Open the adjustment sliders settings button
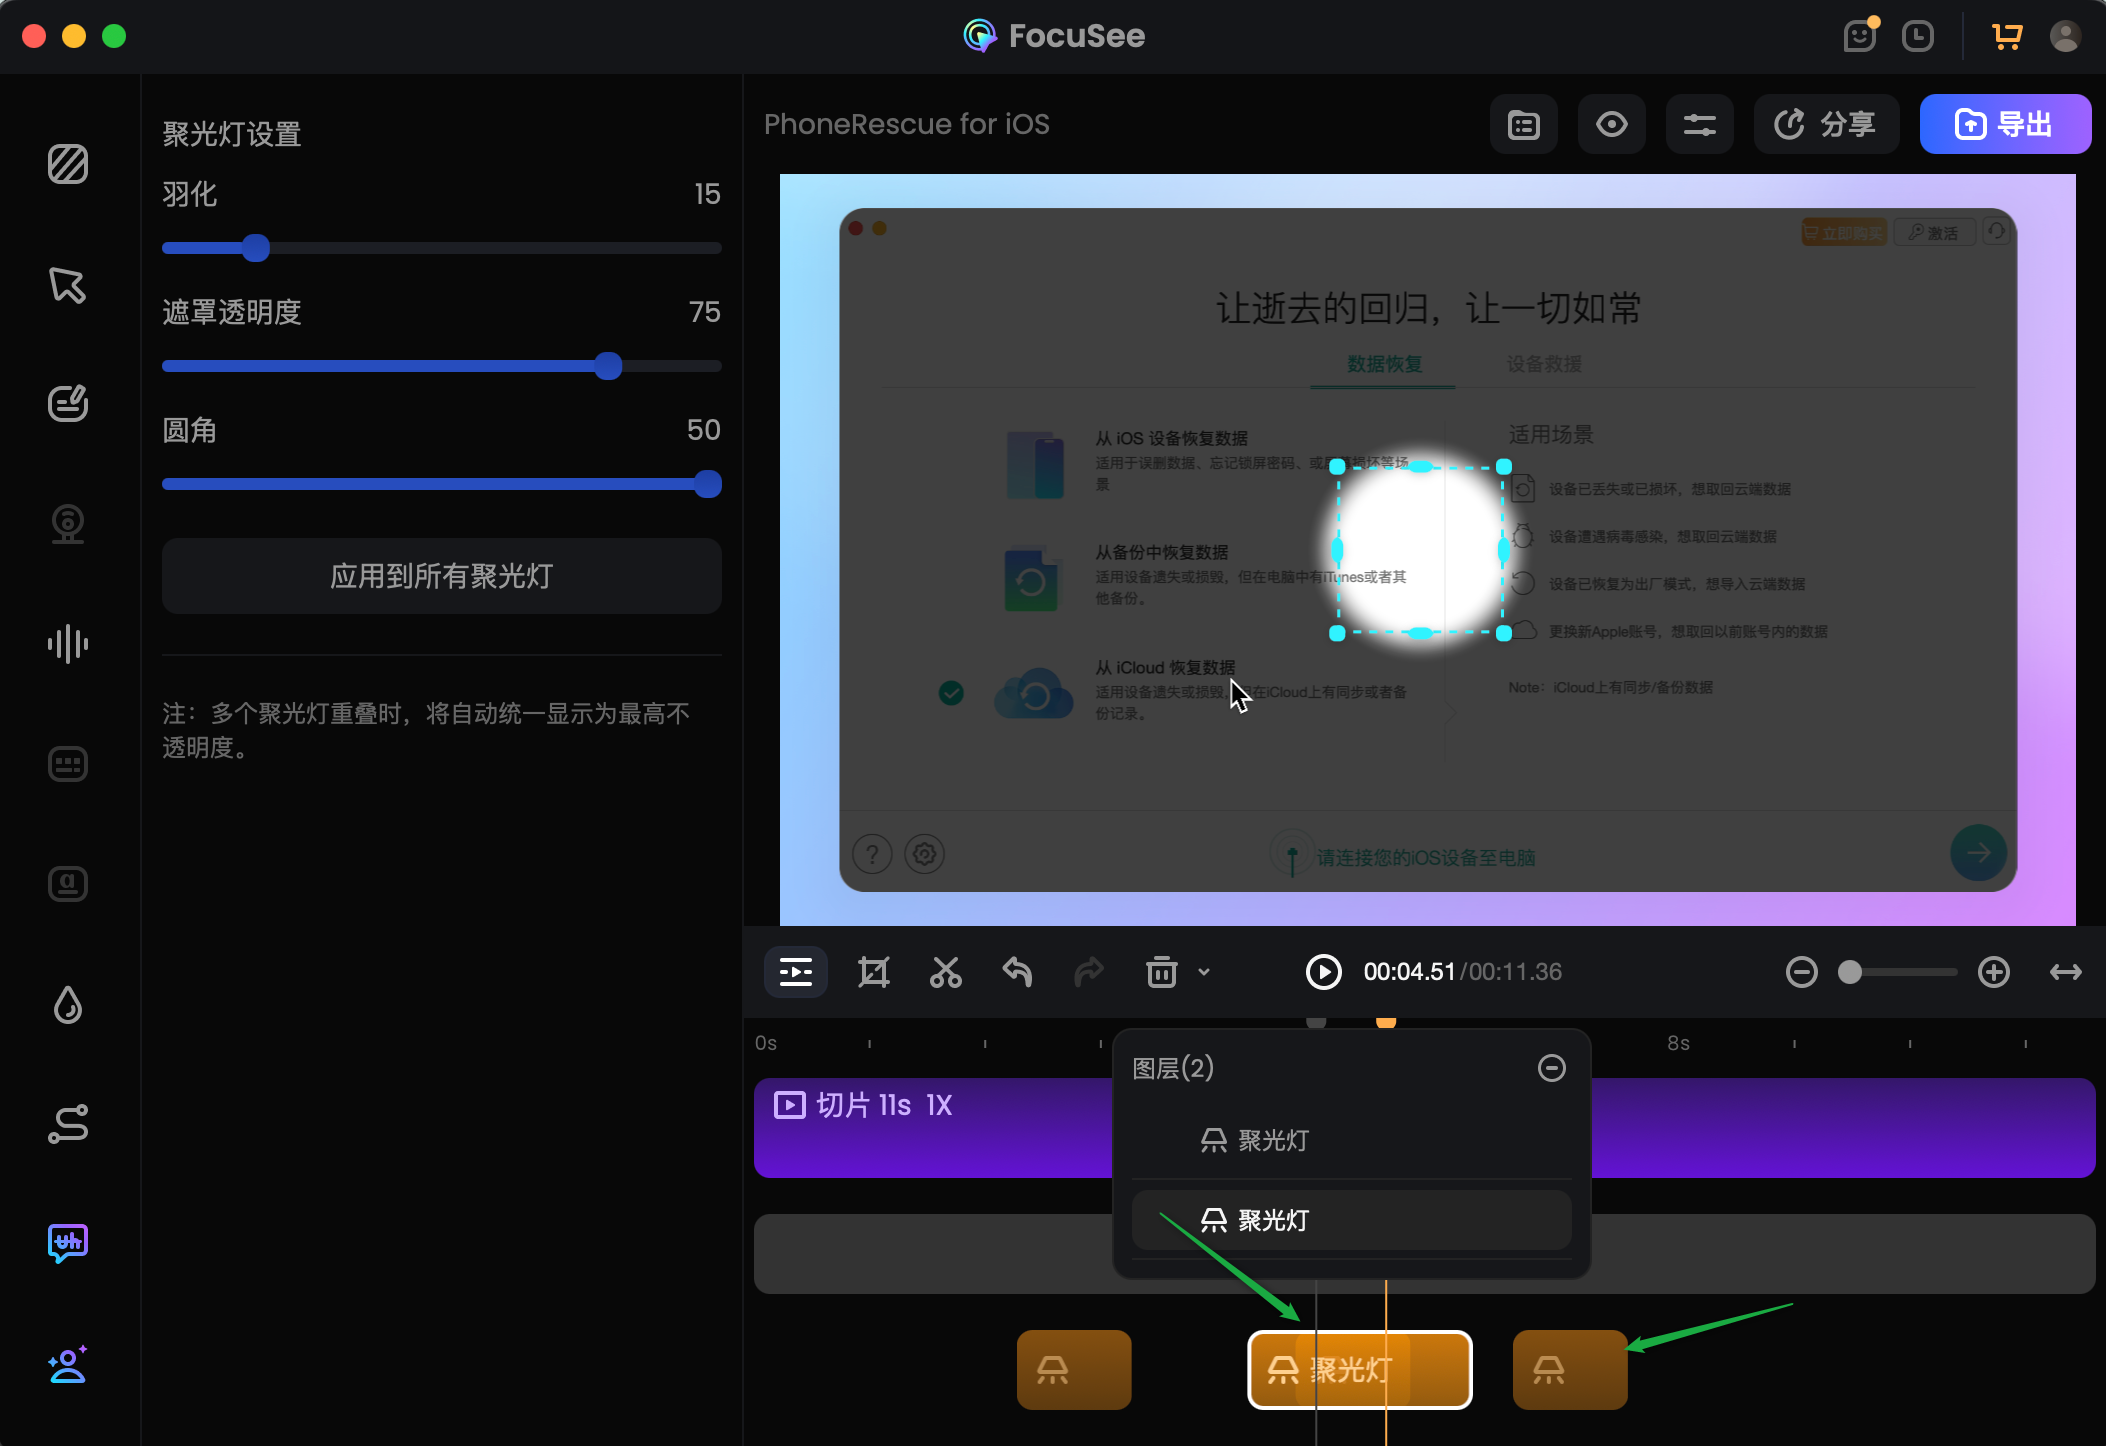The height and width of the screenshot is (1446, 2106). (1699, 125)
